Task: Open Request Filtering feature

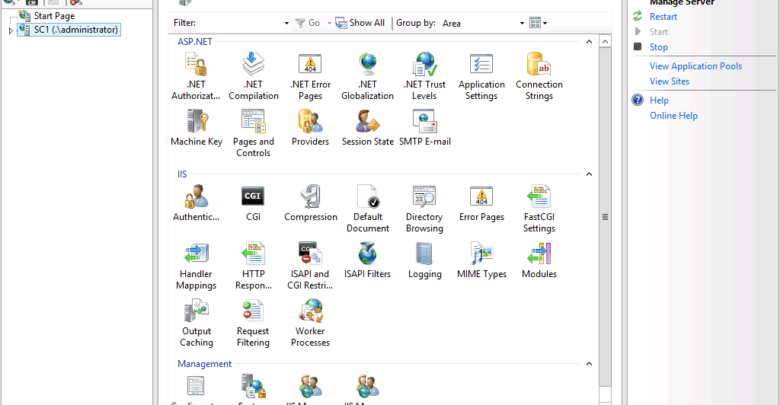Action: click(253, 323)
